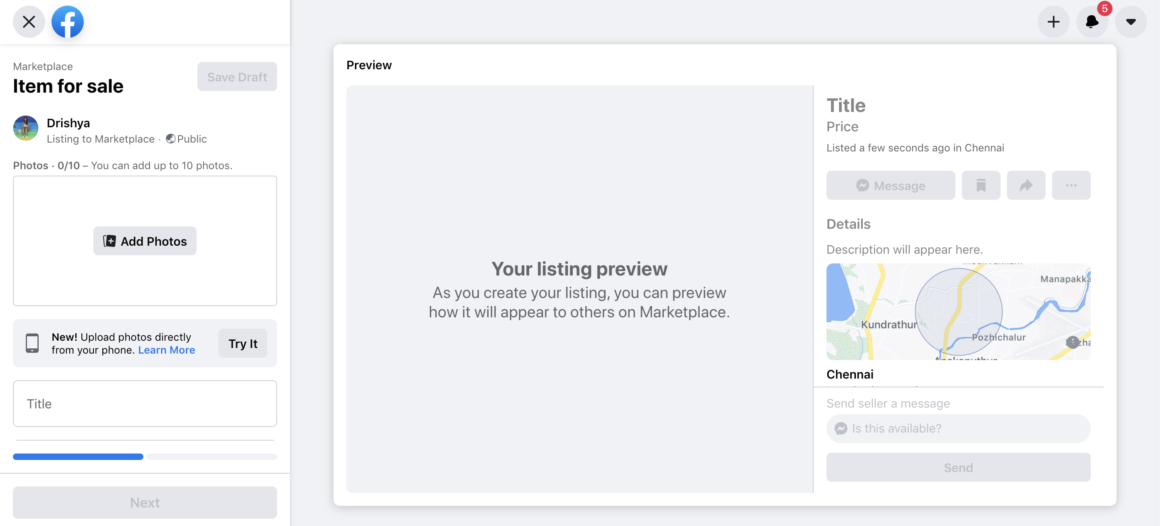The width and height of the screenshot is (1160, 526).
Task: Click the plus Create icon
Action: click(x=1053, y=21)
